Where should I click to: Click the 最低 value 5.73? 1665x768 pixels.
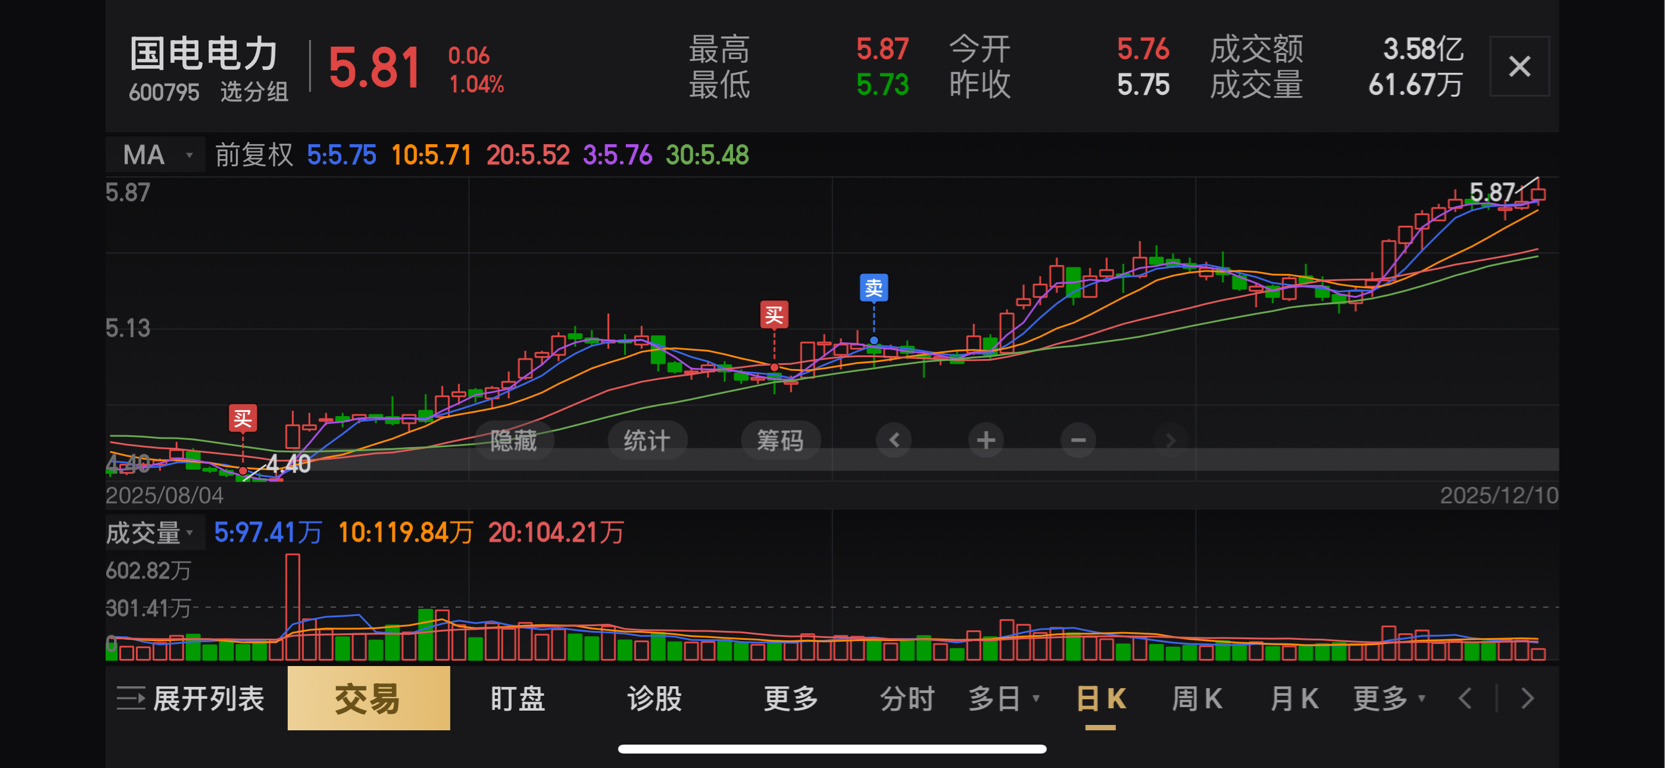click(882, 85)
